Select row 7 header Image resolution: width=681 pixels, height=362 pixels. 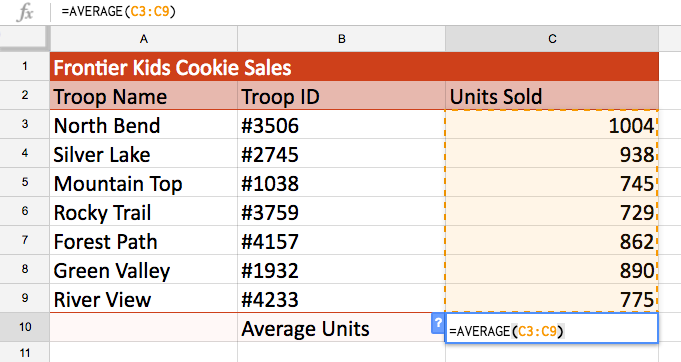(x=25, y=240)
